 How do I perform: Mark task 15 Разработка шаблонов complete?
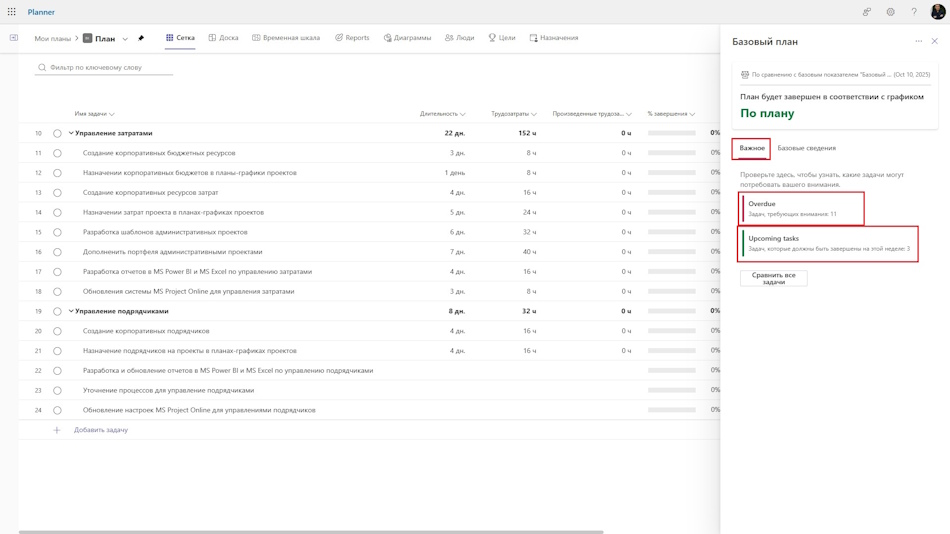click(57, 232)
